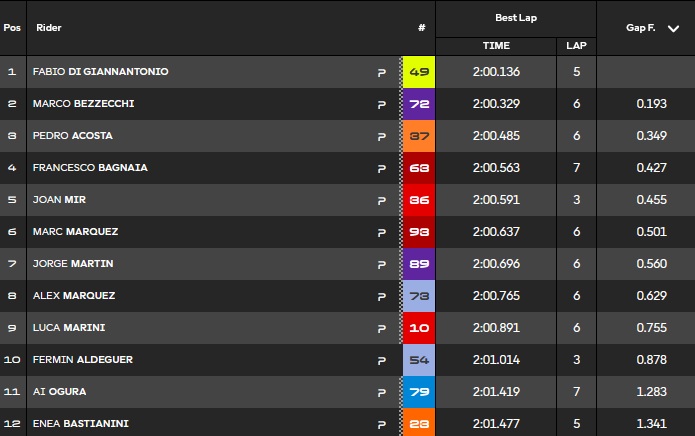Click the pit icon next to Pedro Acosta
This screenshot has width=695, height=436.
(381, 136)
